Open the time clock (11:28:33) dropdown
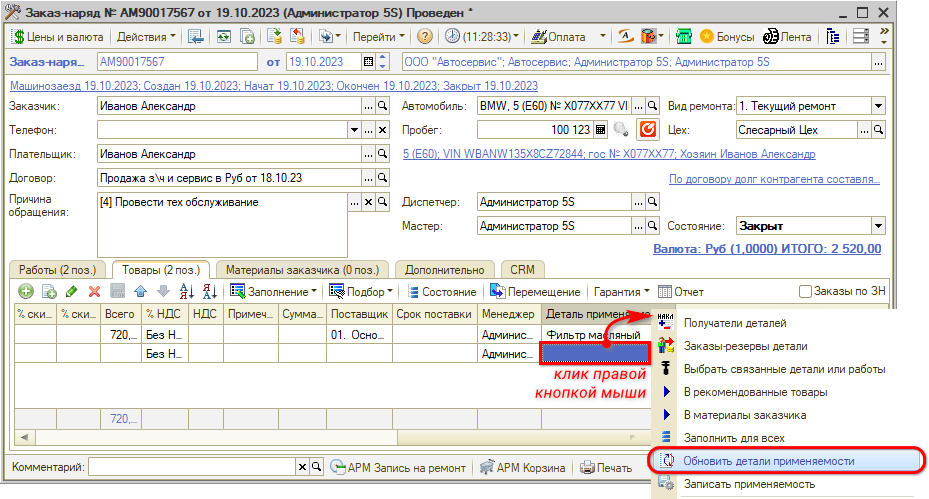 click(x=482, y=37)
